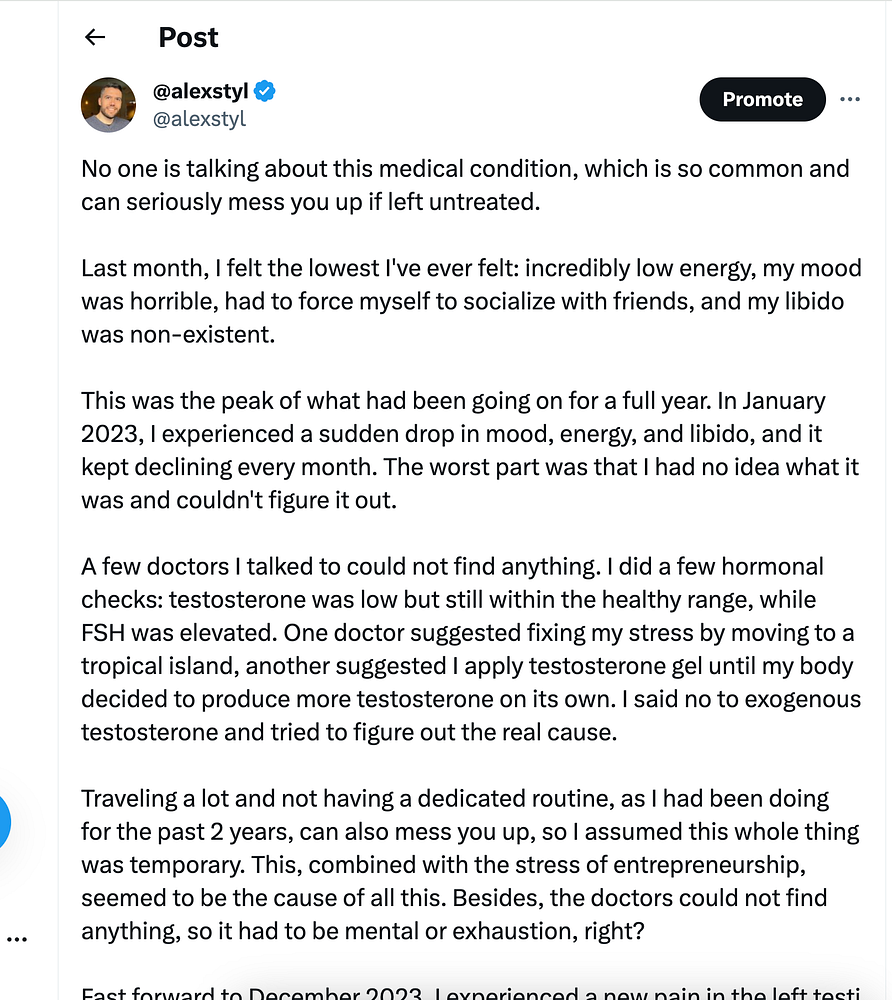Click the blue compose button at left edge
This screenshot has height=1000, width=892.
coord(3,824)
